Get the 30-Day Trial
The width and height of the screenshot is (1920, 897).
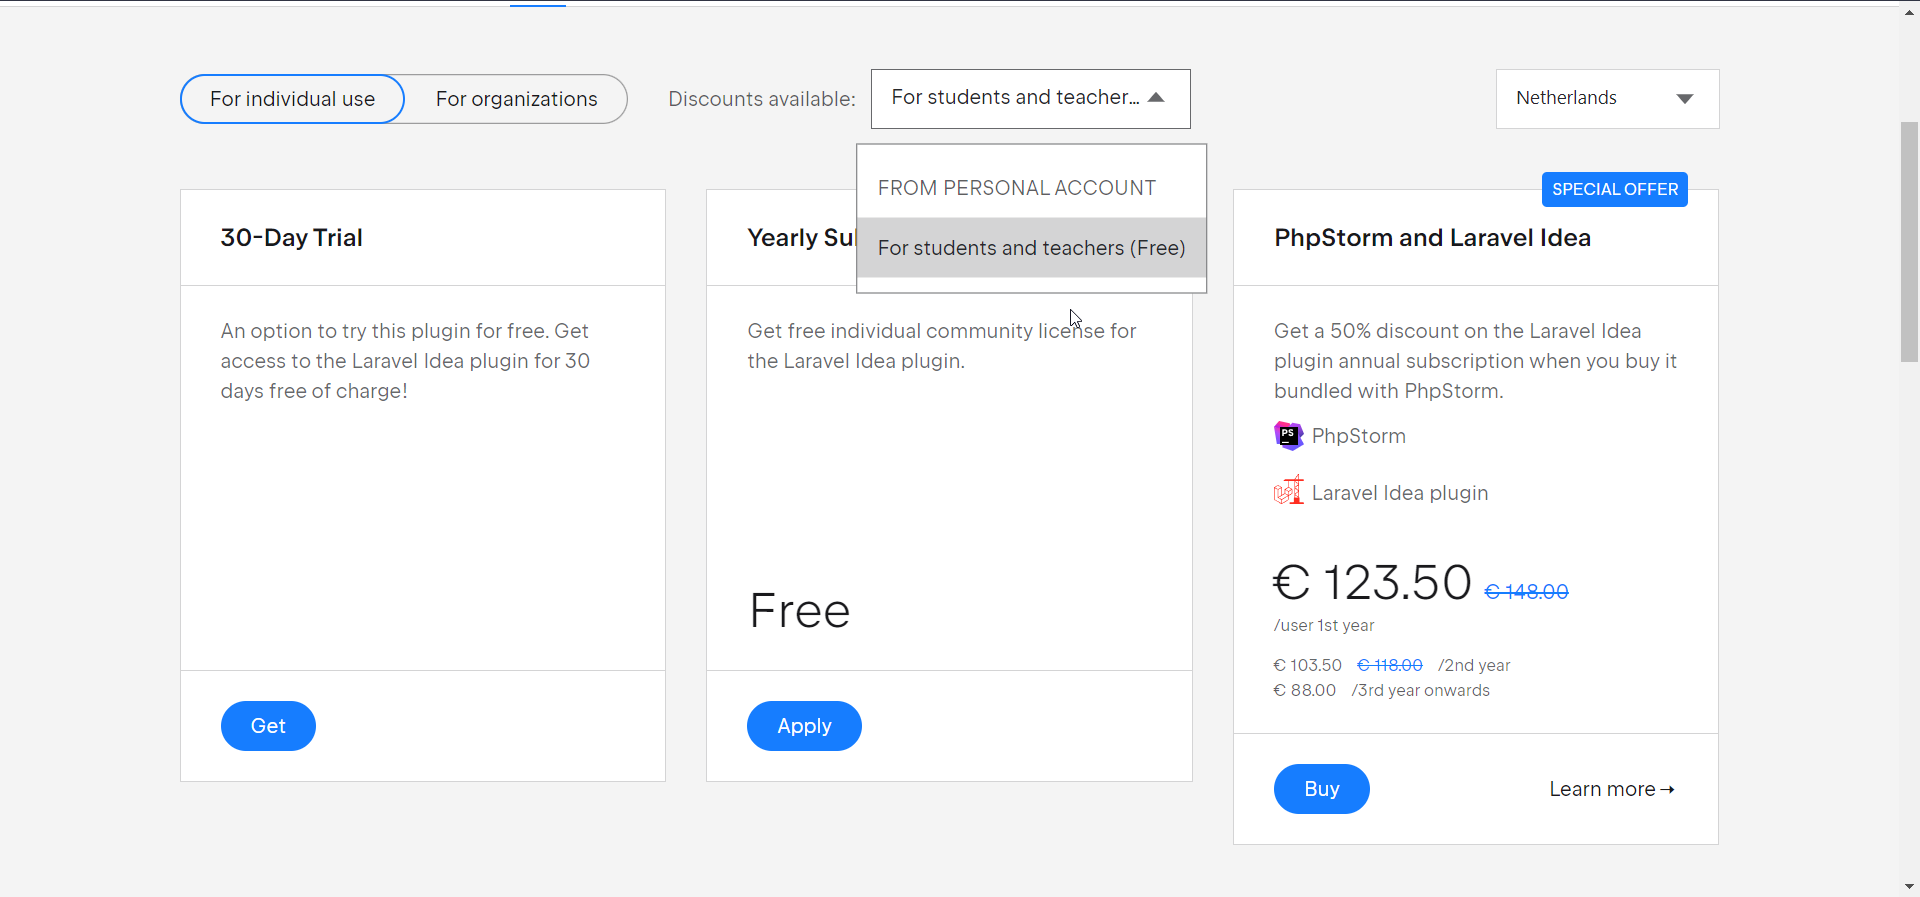coord(268,726)
